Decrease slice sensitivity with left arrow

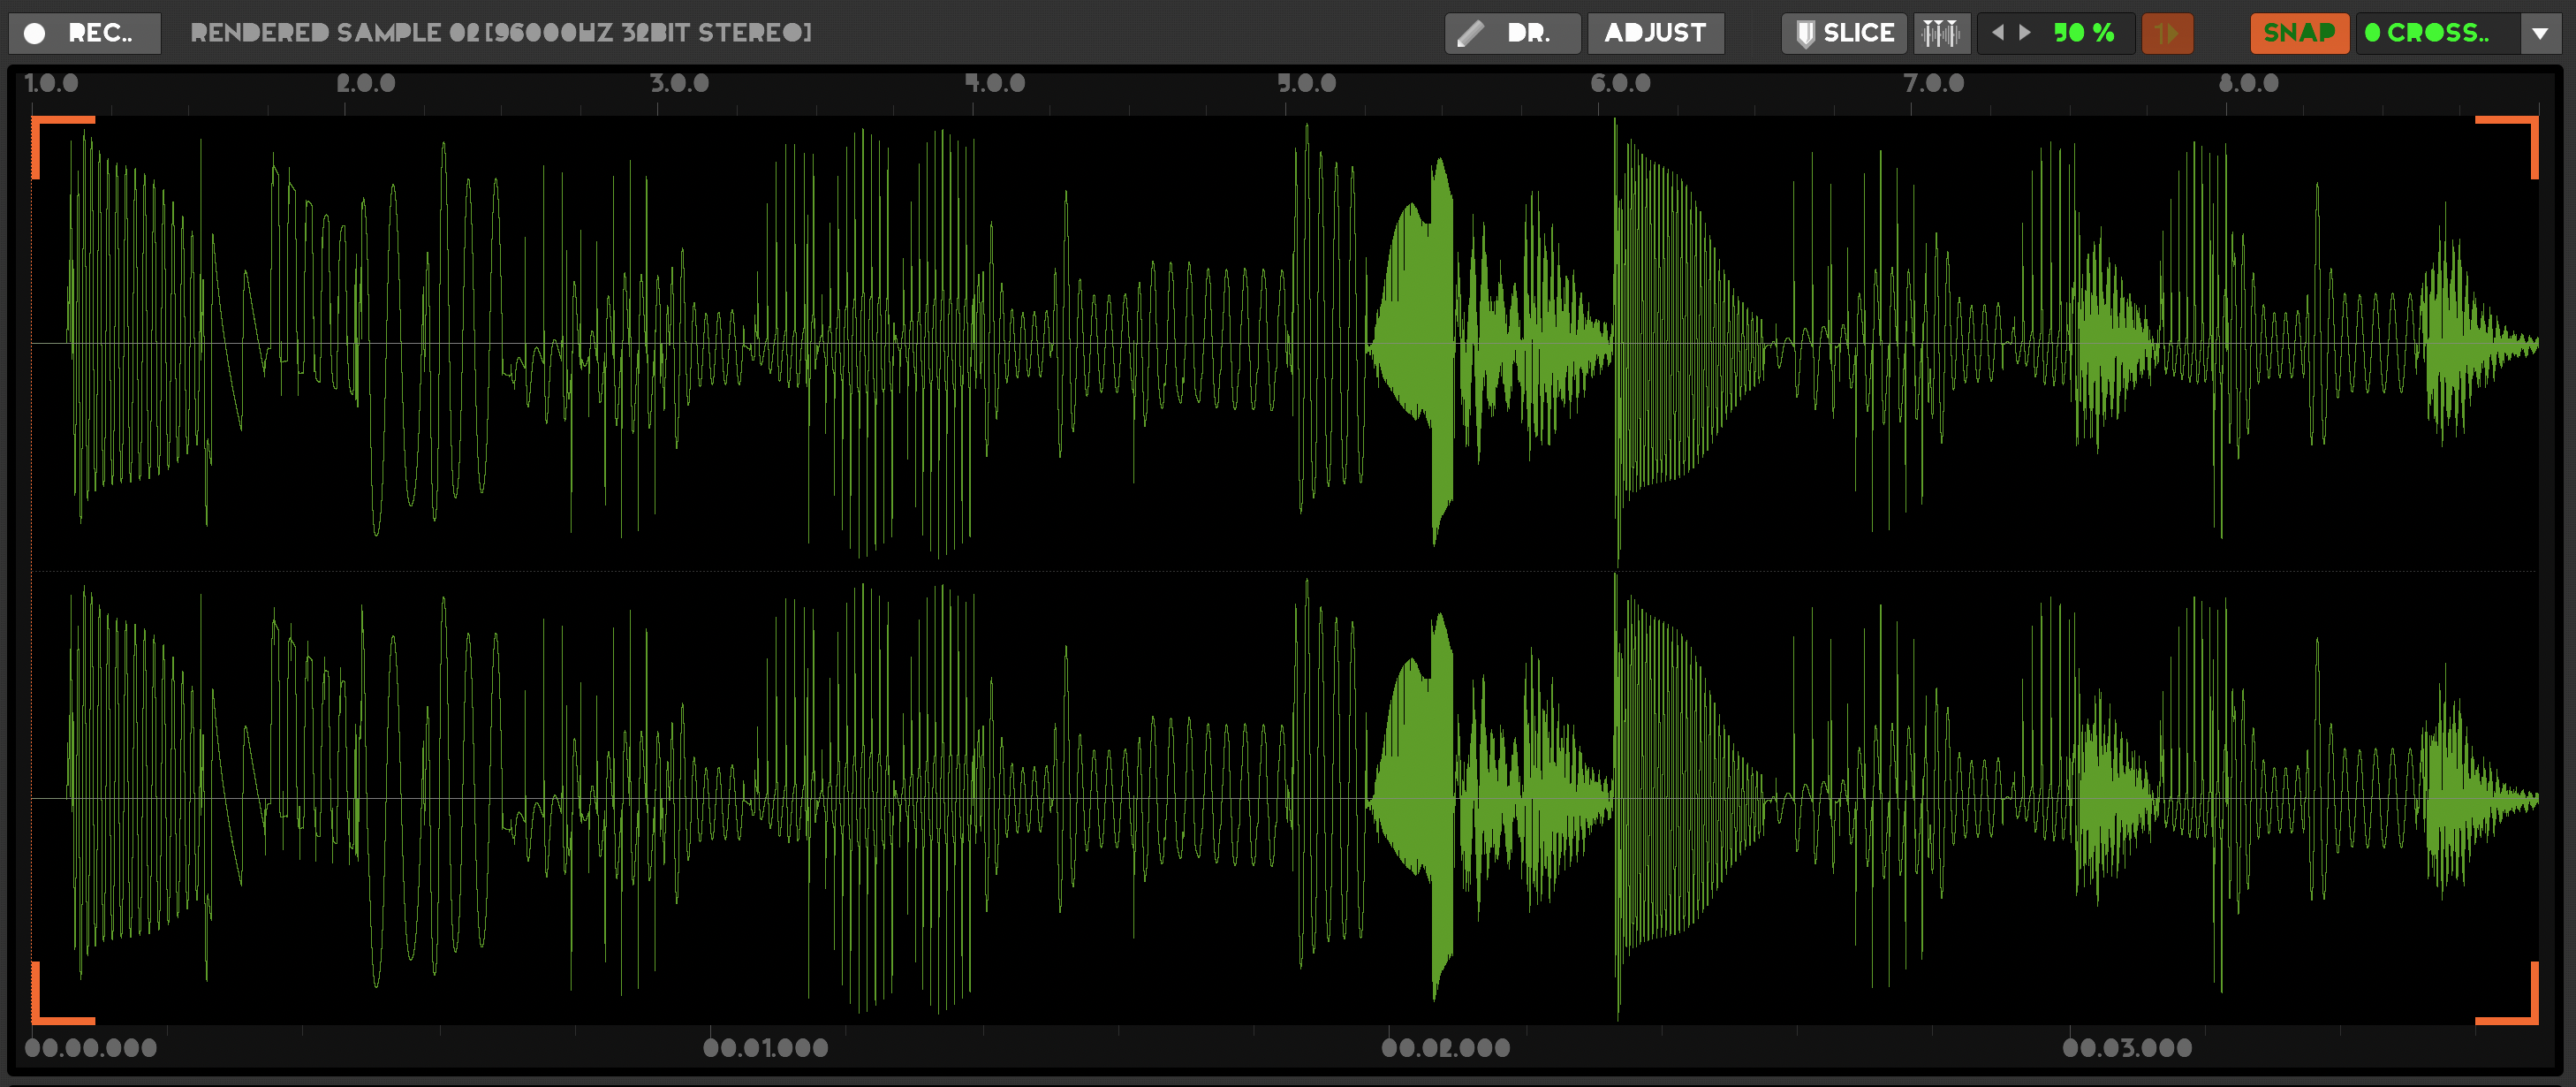[x=1998, y=32]
